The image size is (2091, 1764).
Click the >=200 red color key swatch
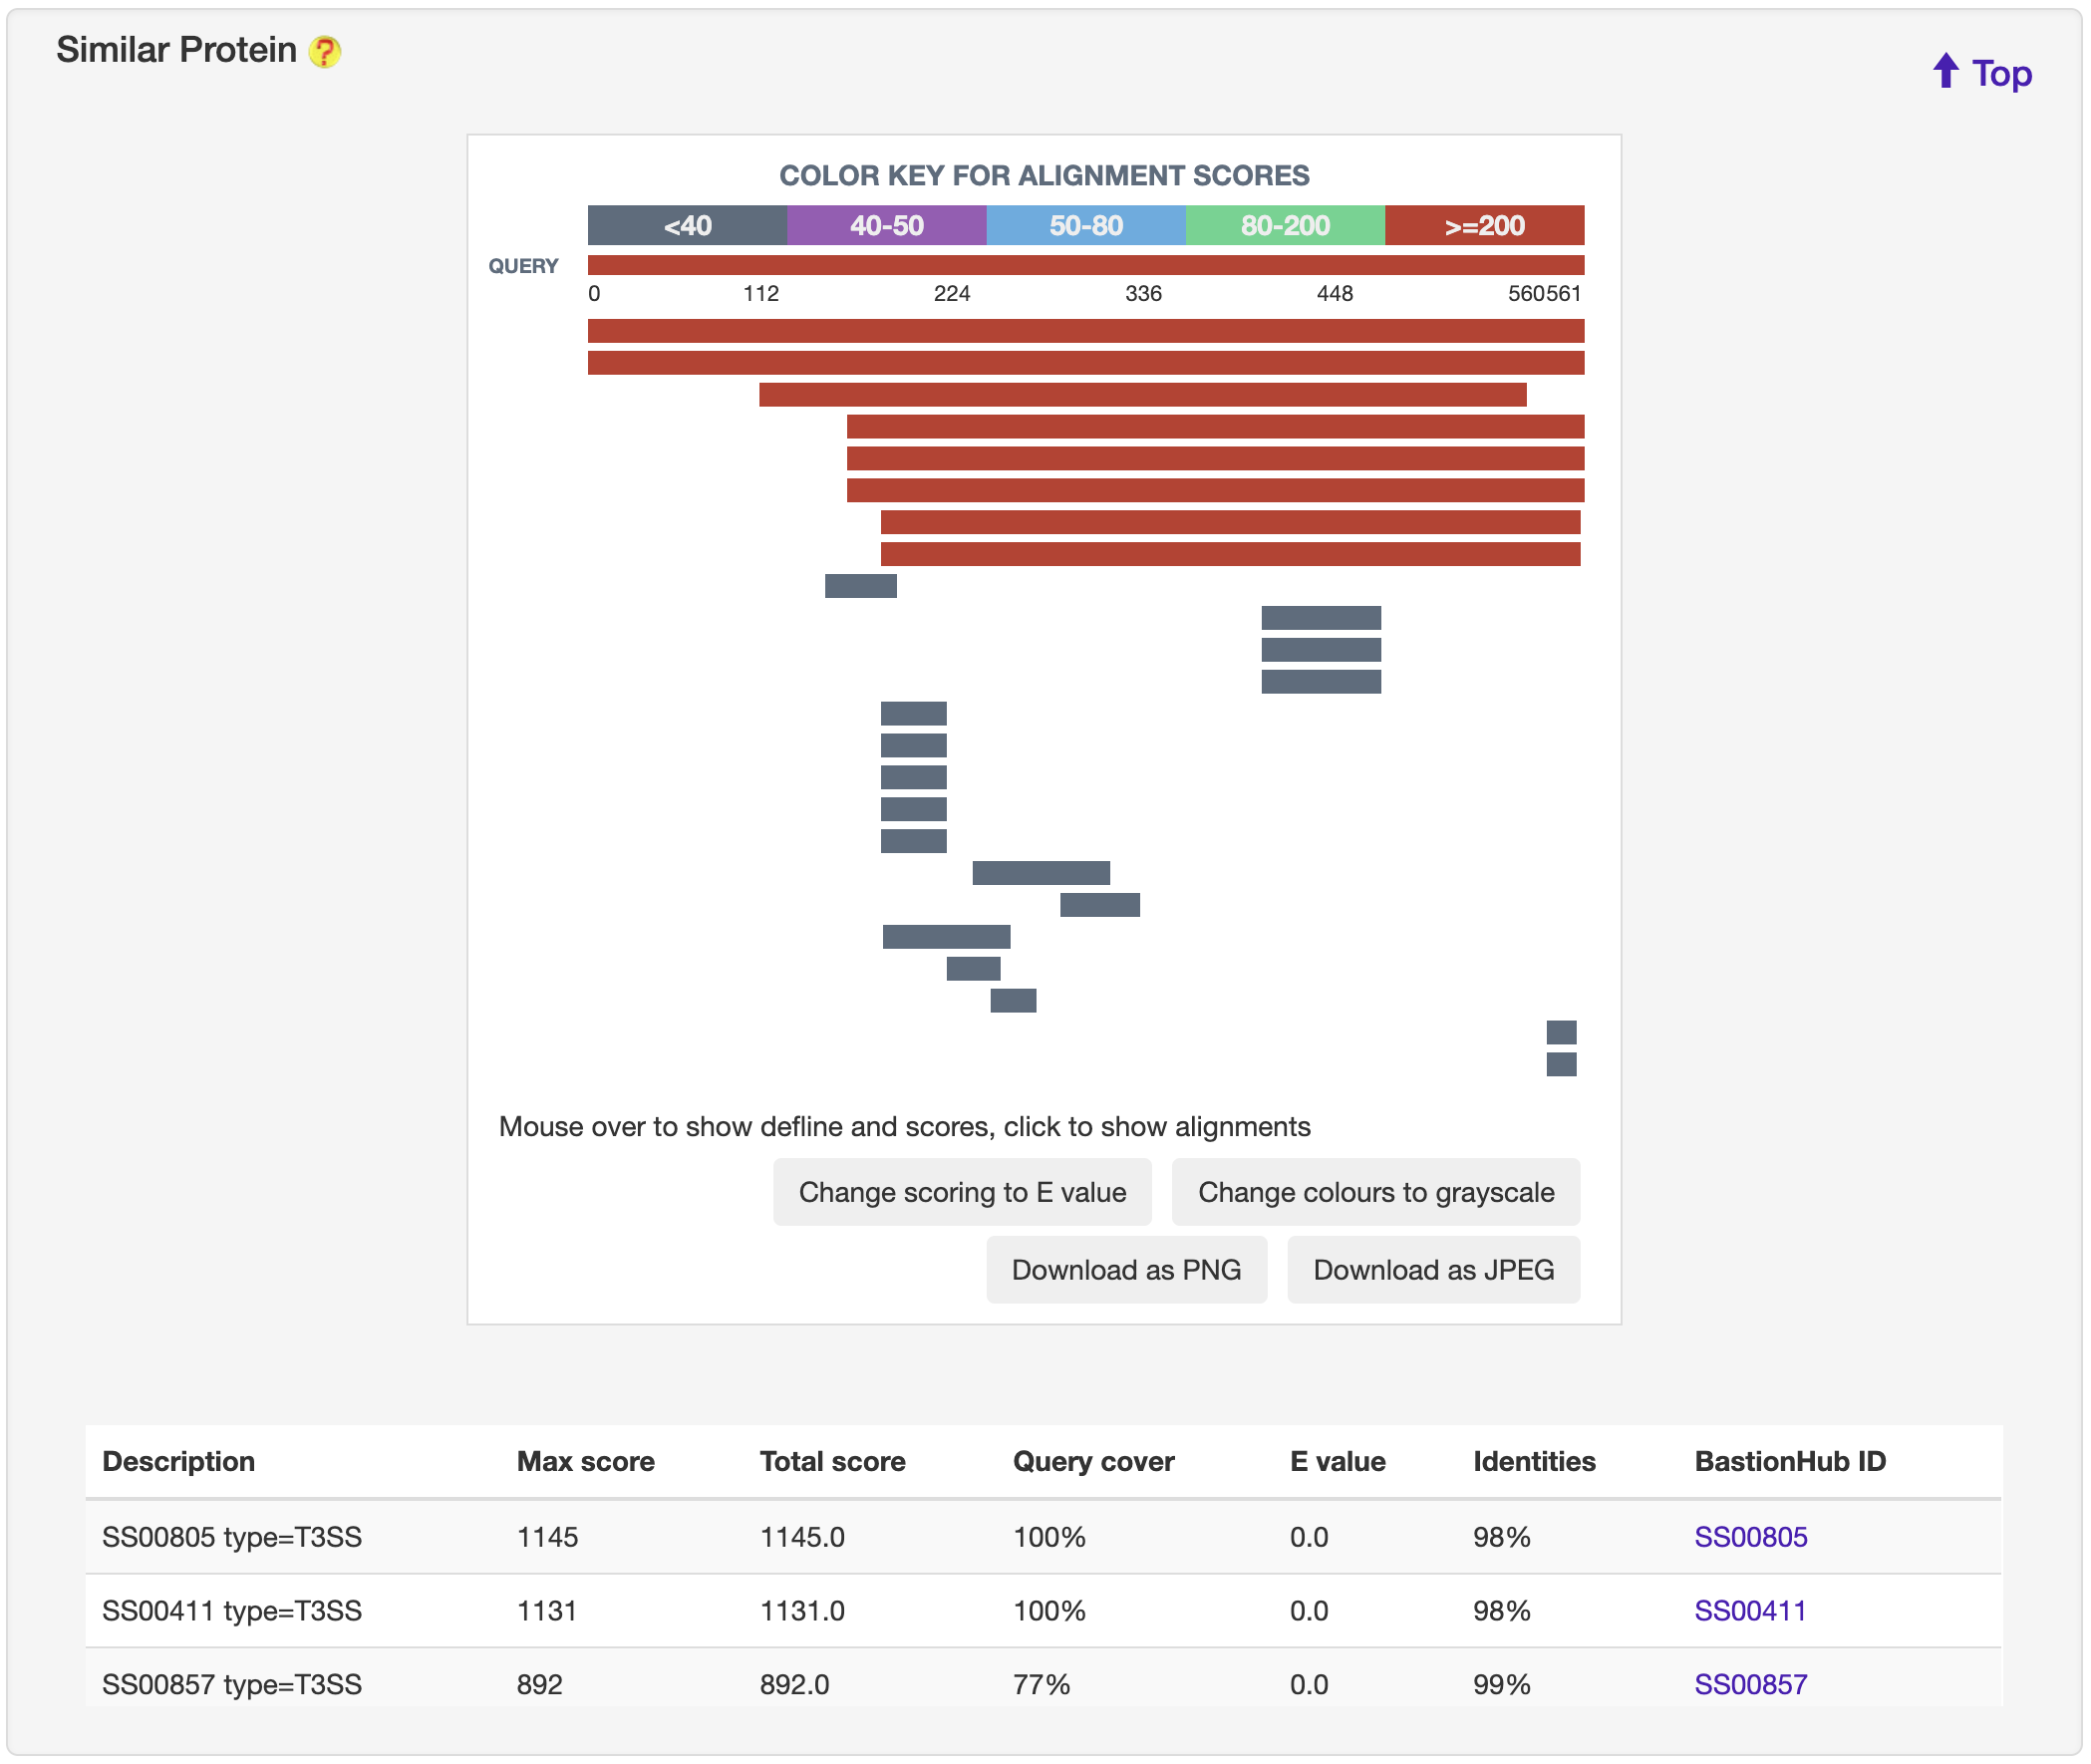pos(1484,225)
